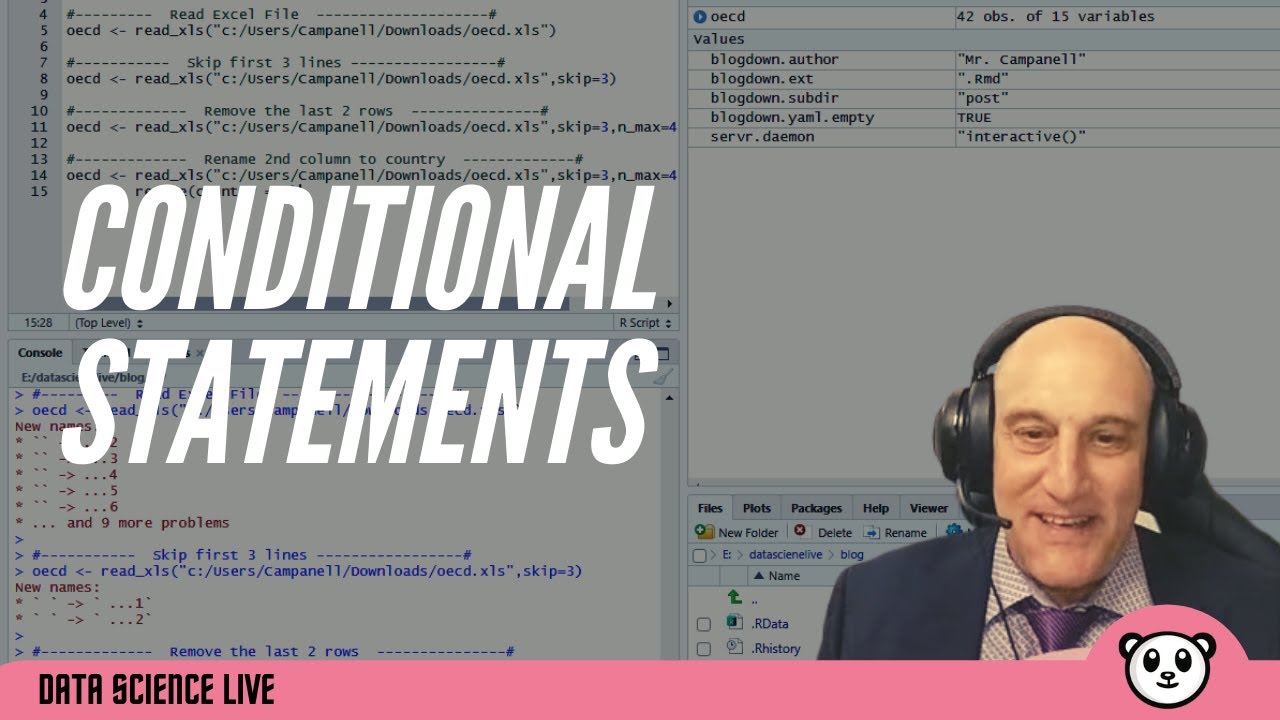Click the datascienelive breadcrumb link
Image resolution: width=1280 pixels, height=720 pixels.
[786, 555]
